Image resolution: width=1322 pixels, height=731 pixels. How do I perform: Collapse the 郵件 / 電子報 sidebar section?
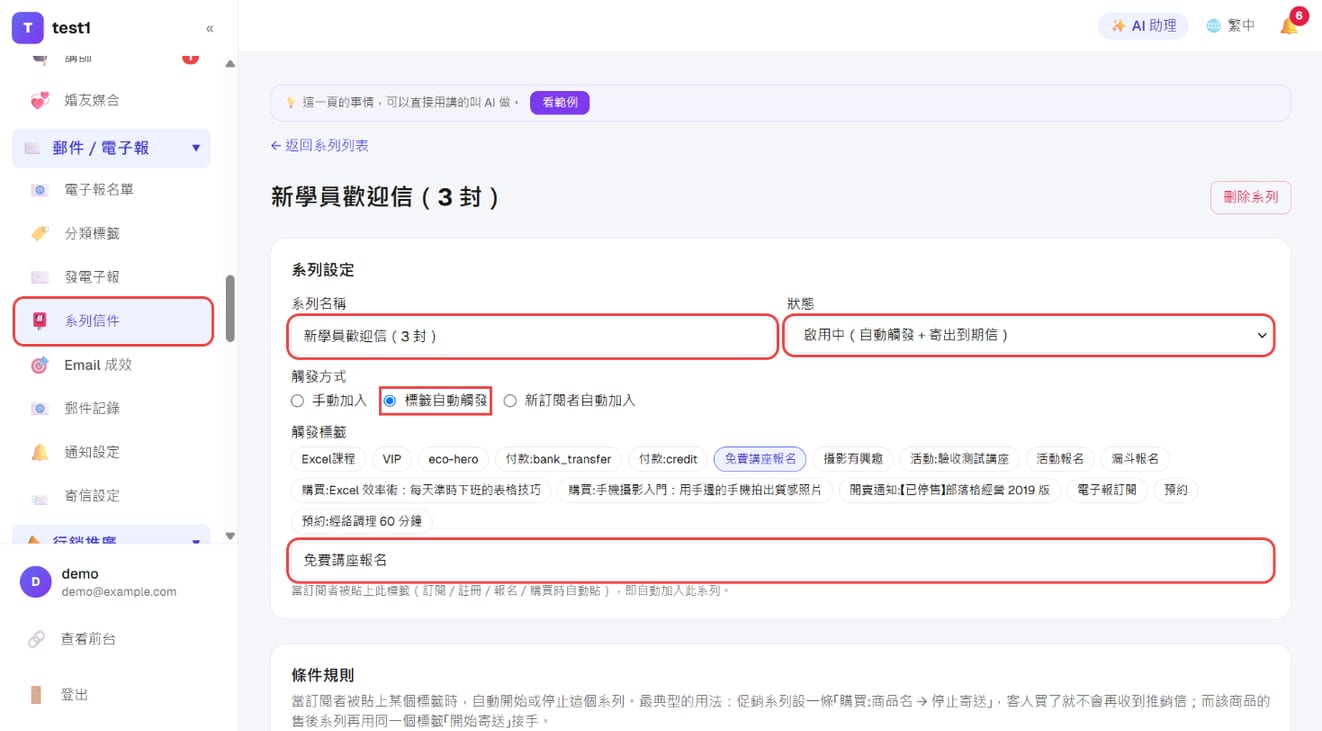point(111,148)
